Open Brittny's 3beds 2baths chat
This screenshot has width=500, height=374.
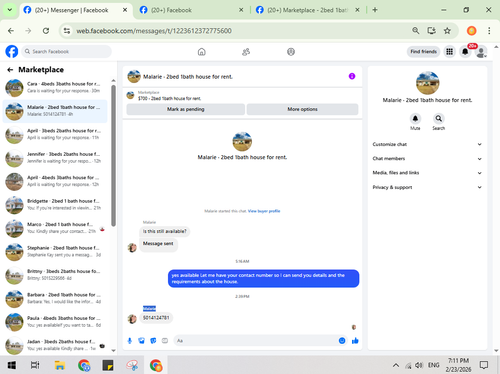(x=55, y=275)
